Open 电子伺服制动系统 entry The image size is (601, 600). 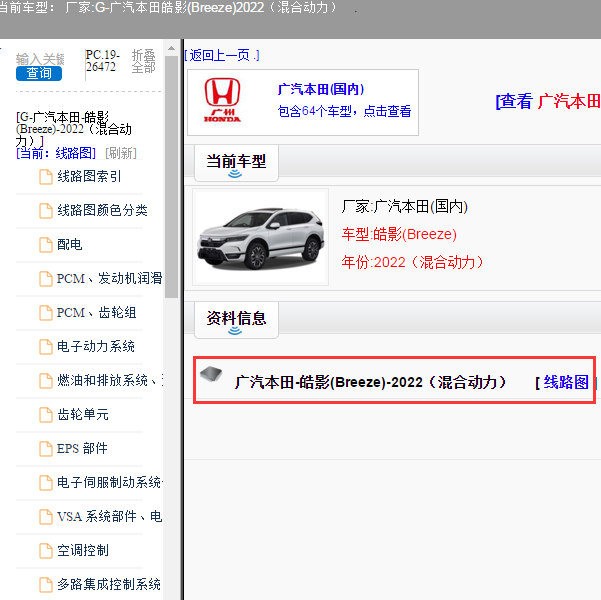pos(109,482)
